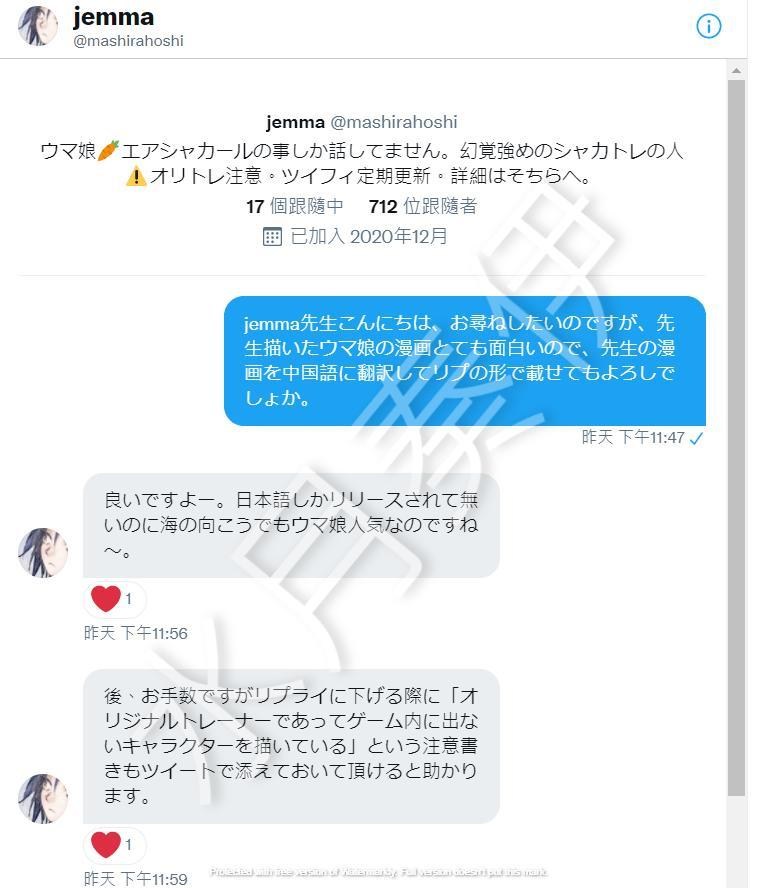Click the carrot emoji in the bio

pos(108,150)
